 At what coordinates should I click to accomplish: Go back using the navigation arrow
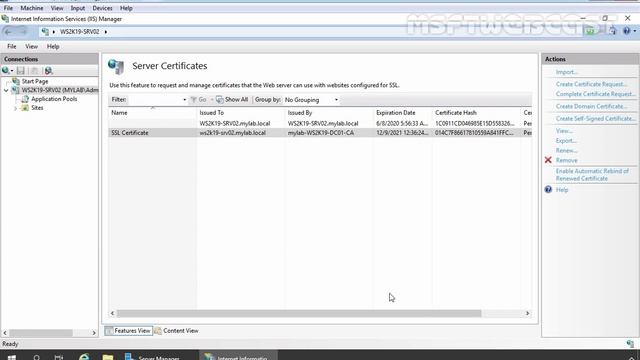pyautogui.click(x=9, y=31)
